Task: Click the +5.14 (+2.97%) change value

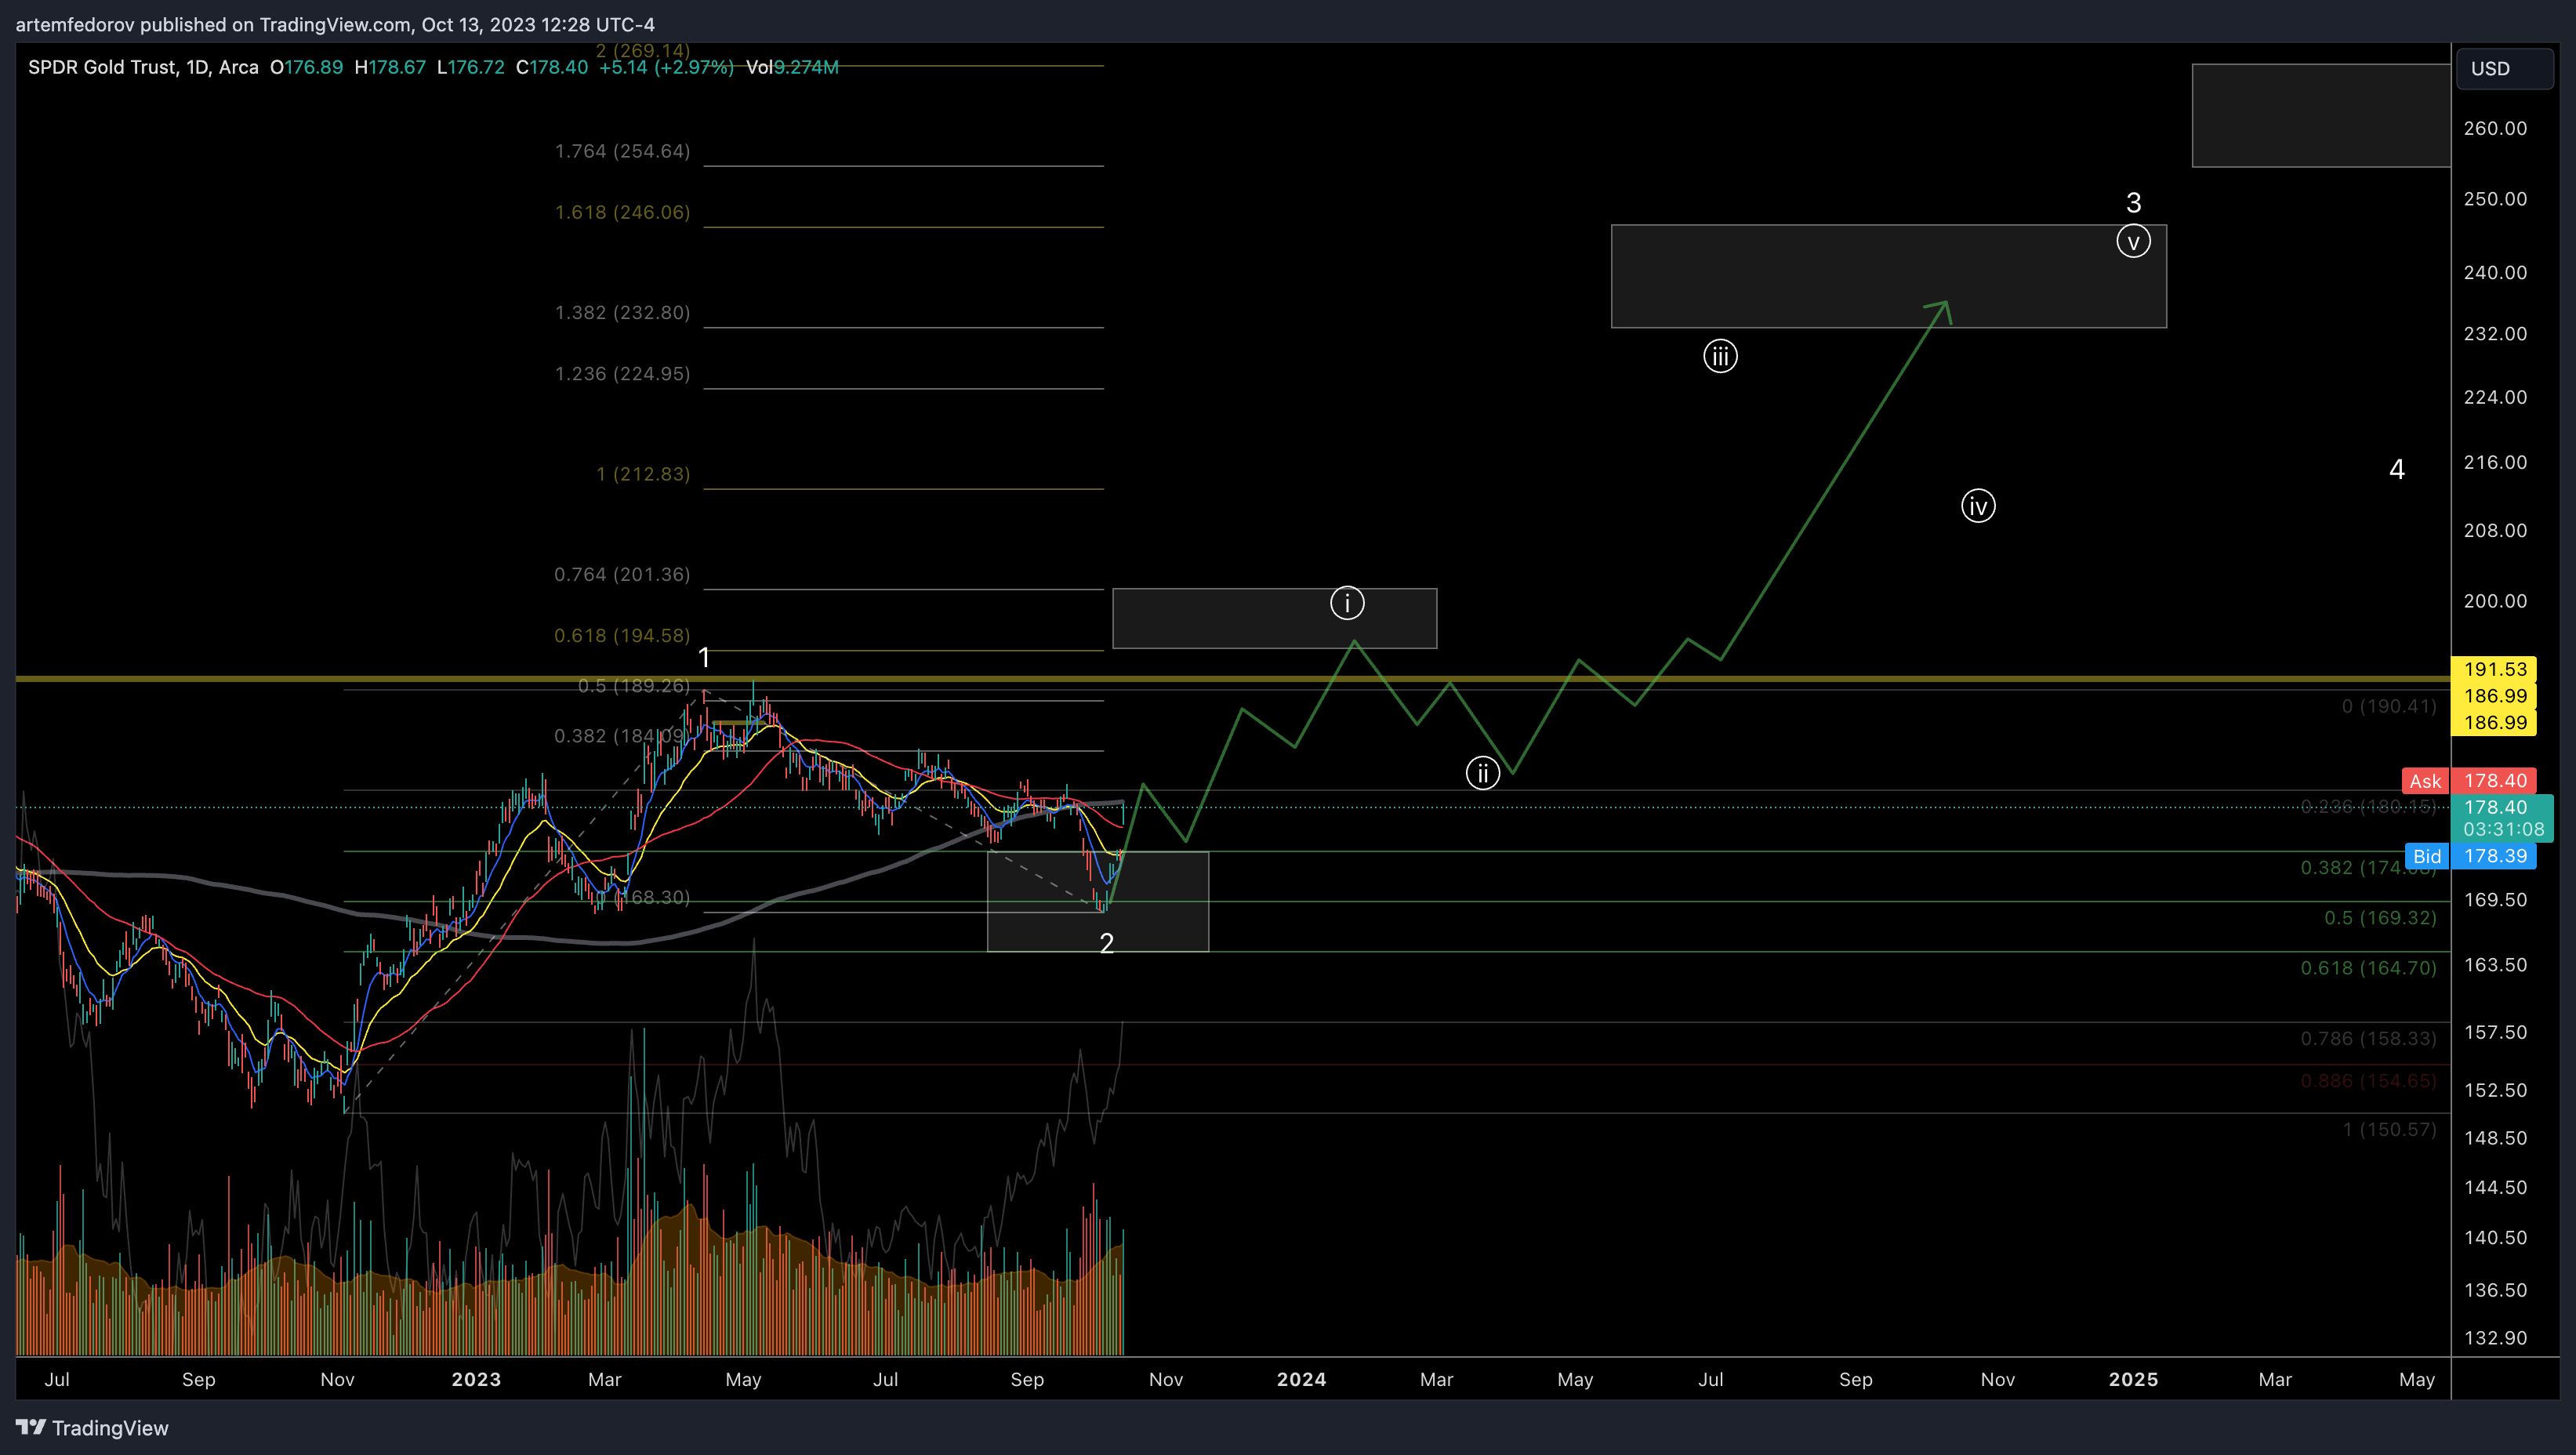Action: click(x=666, y=67)
